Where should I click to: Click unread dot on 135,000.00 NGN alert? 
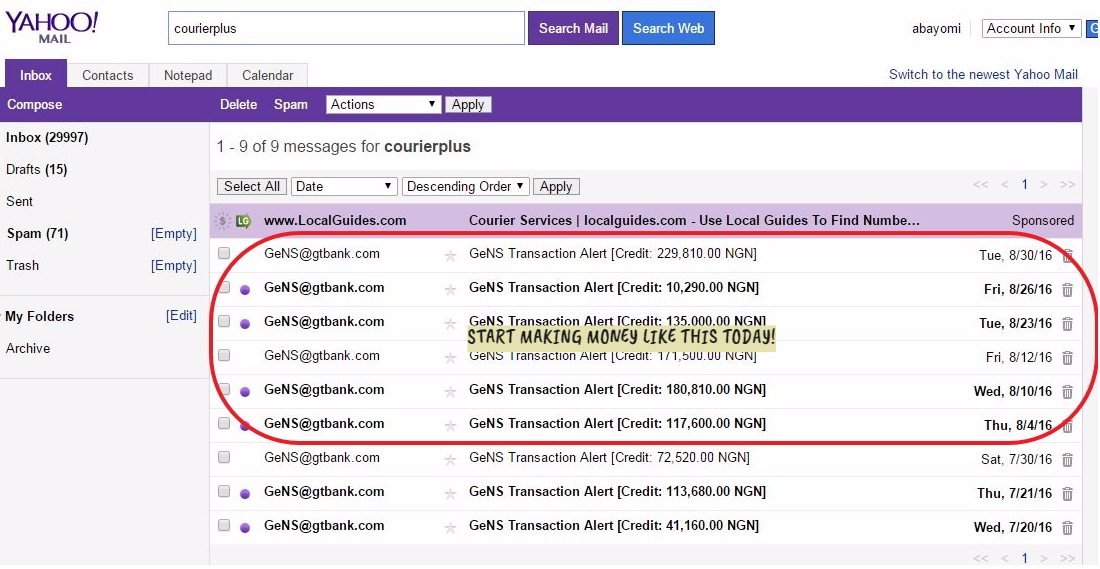[x=245, y=323]
